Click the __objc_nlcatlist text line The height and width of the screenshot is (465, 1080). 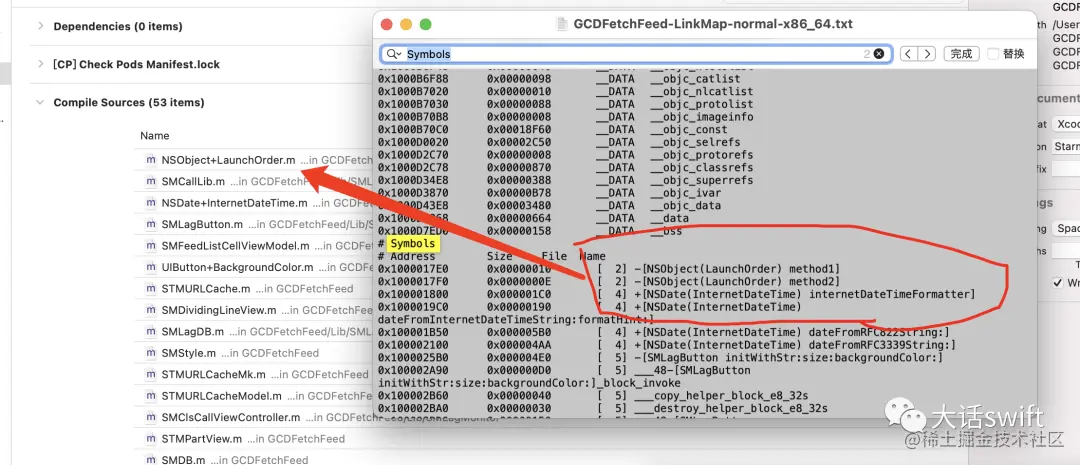click(x=565, y=91)
